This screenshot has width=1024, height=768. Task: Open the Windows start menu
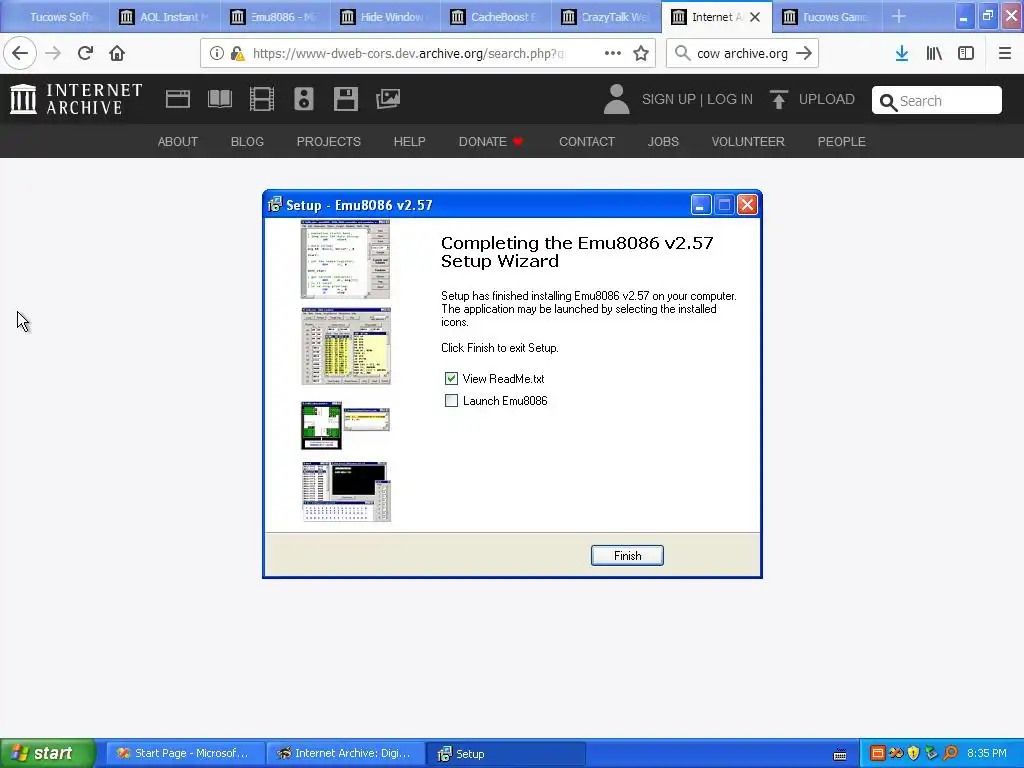click(47, 754)
